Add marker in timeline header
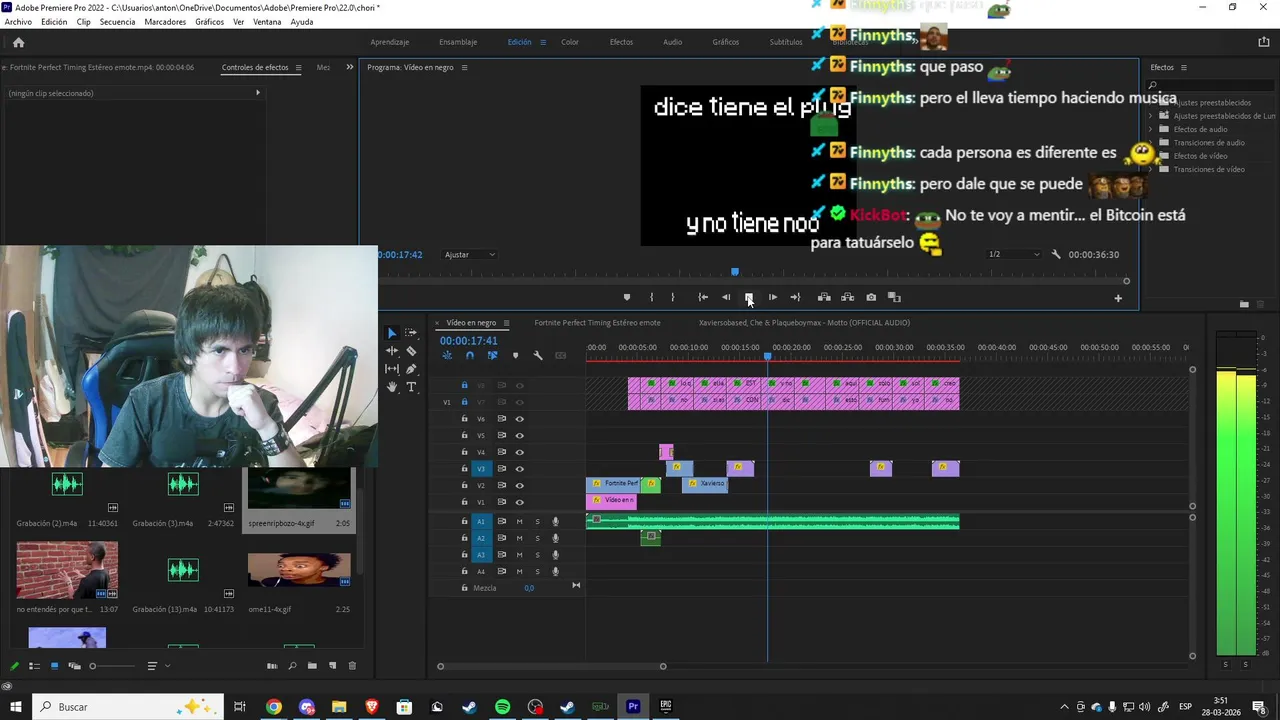This screenshot has width=1280, height=720. point(515,355)
